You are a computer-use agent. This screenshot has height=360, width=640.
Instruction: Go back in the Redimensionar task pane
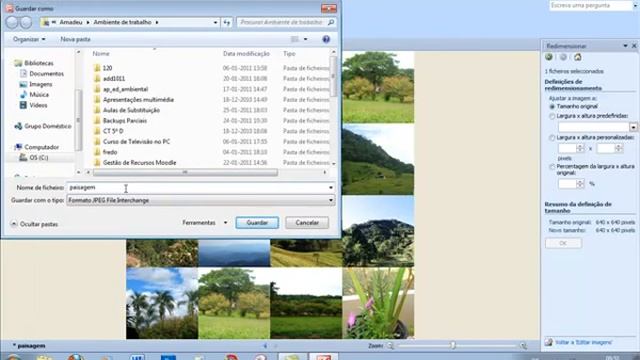[549, 57]
